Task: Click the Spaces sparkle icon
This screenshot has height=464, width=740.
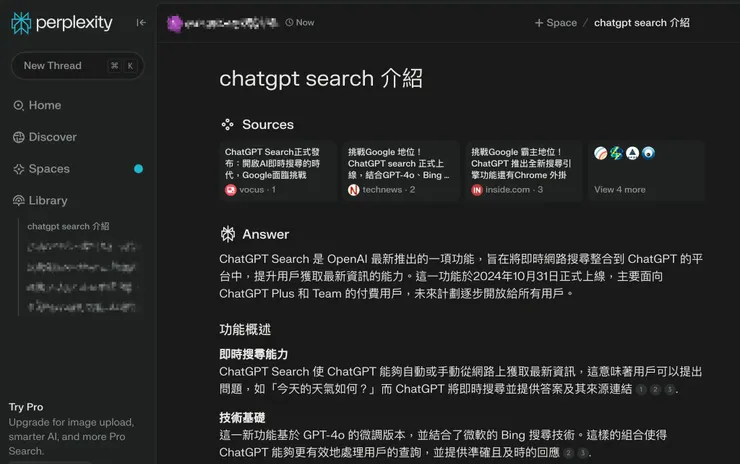Action: 18,169
